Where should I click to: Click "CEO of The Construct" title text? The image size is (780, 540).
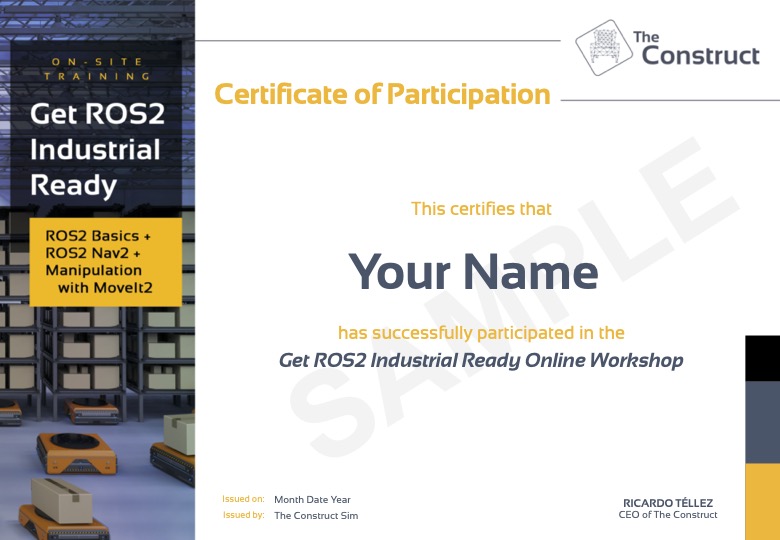[x=668, y=515]
